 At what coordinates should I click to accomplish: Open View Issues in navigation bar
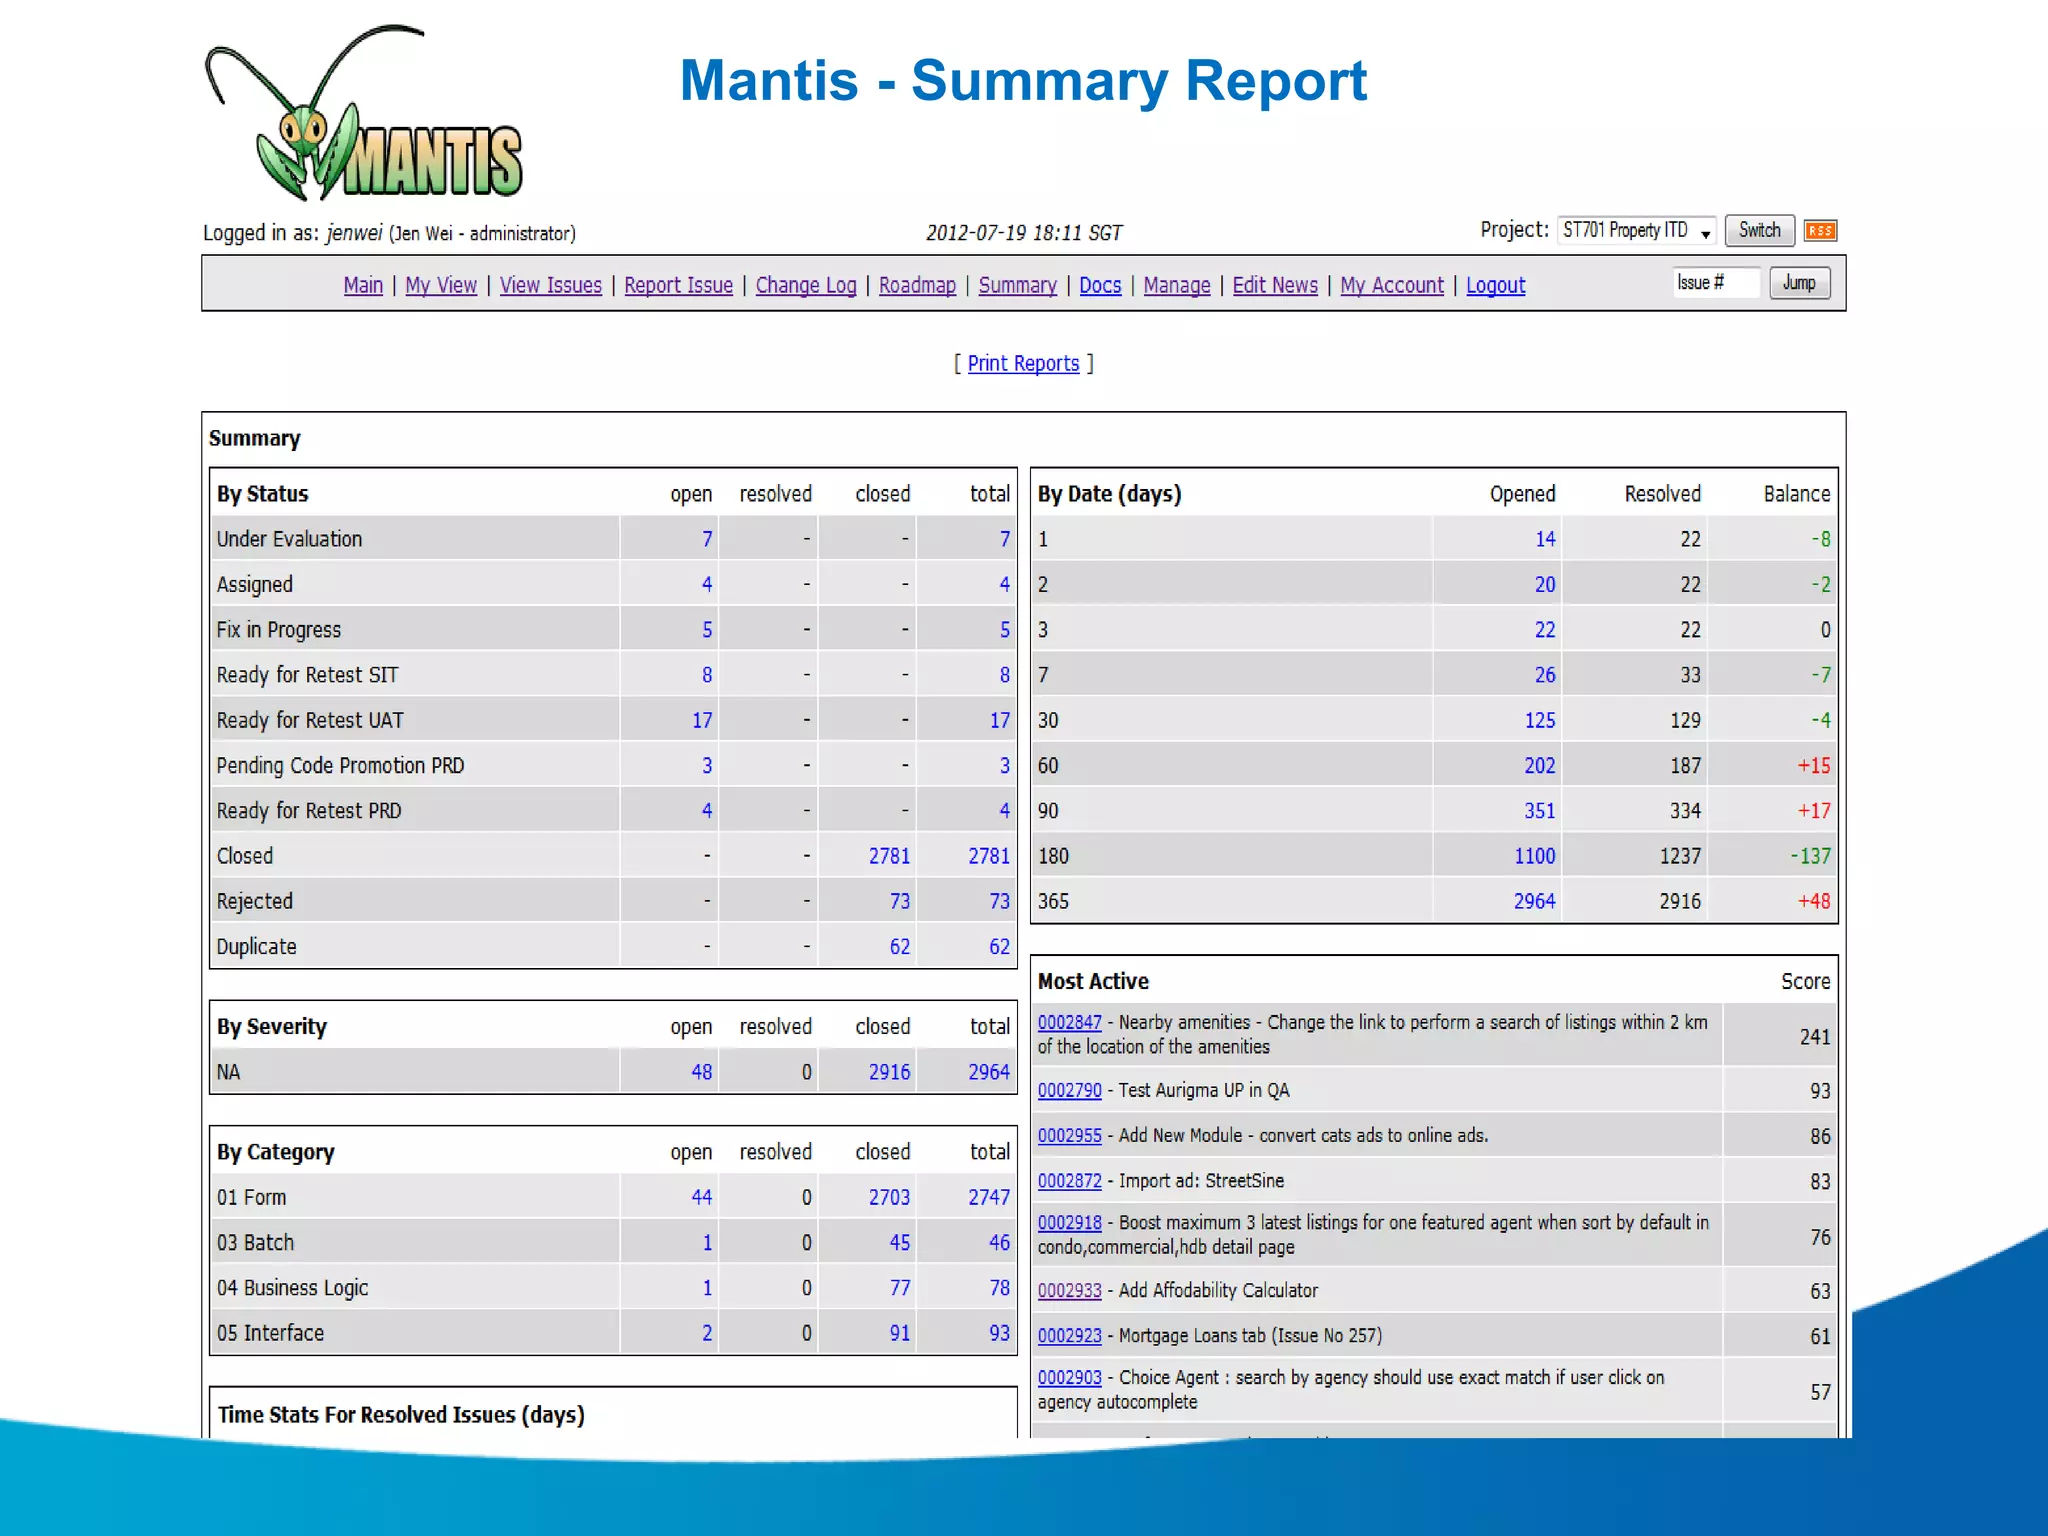tap(551, 285)
